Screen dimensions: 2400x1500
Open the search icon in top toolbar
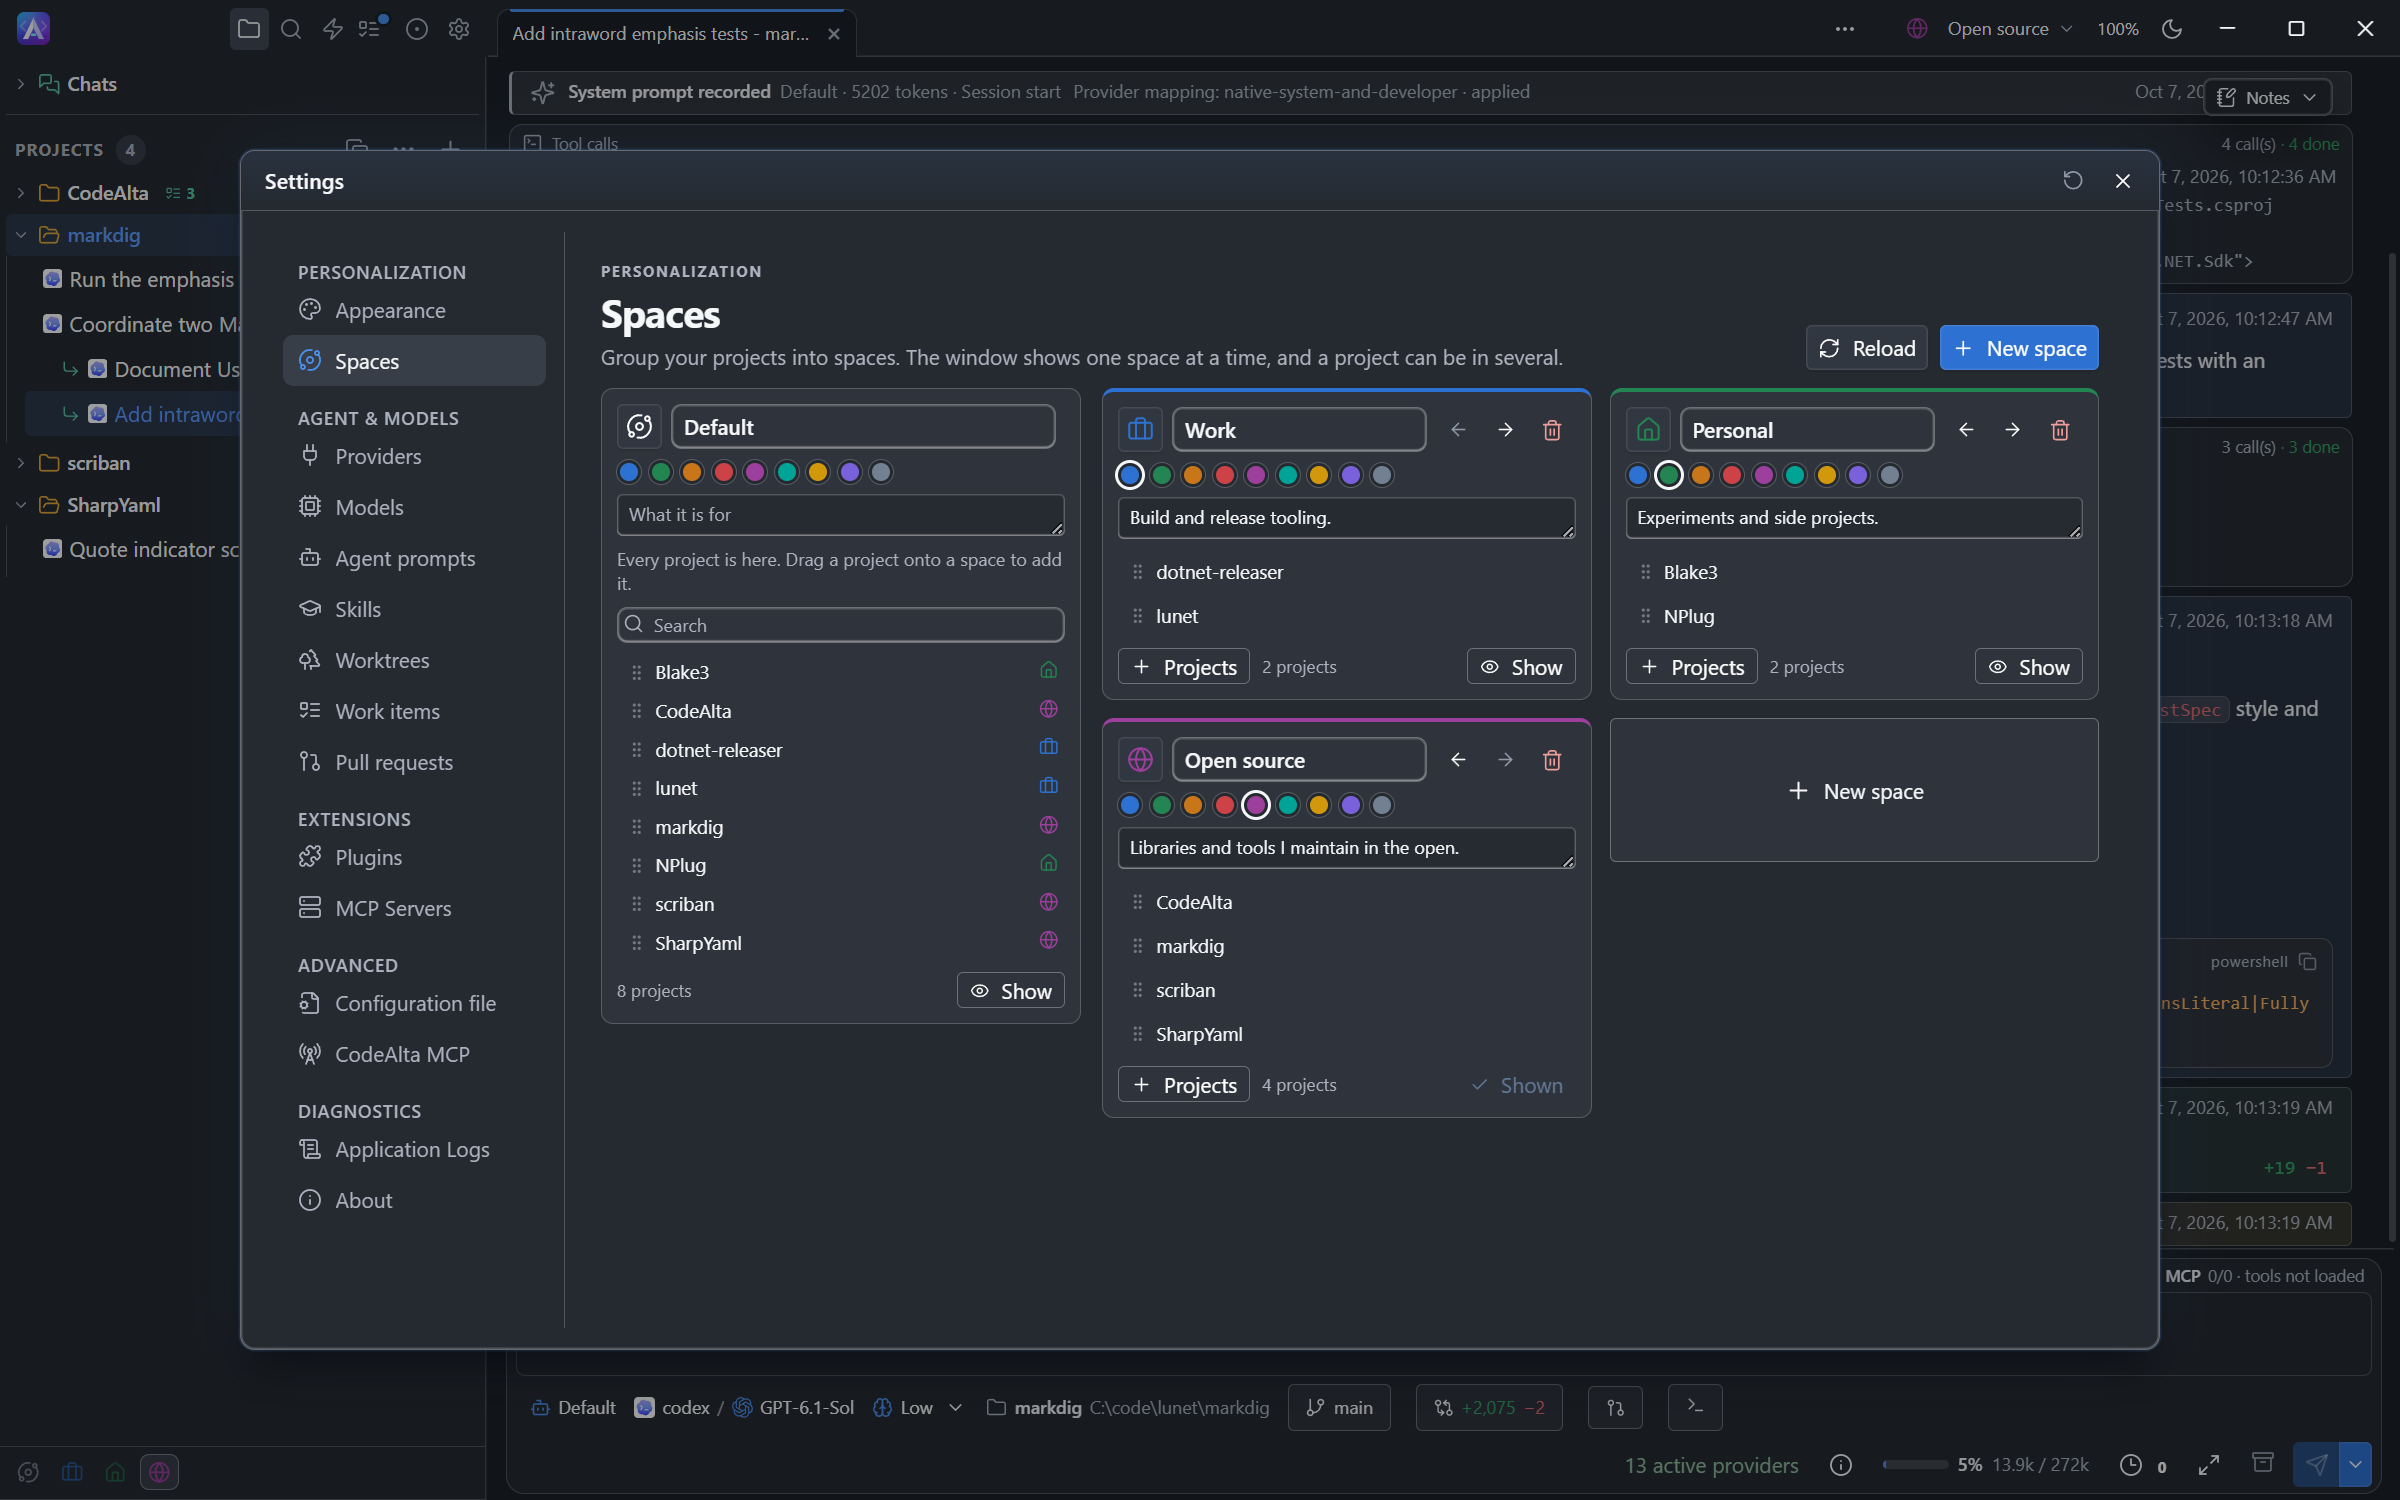[x=291, y=29]
